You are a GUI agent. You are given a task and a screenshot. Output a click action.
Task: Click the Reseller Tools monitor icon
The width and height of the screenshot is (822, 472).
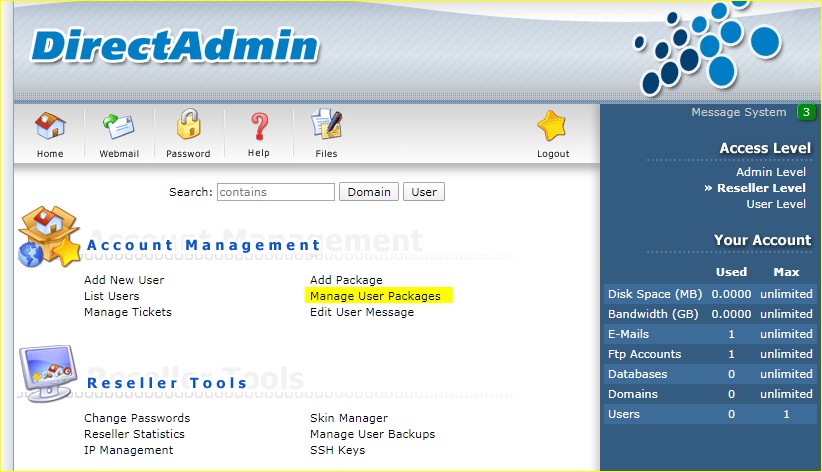point(49,373)
